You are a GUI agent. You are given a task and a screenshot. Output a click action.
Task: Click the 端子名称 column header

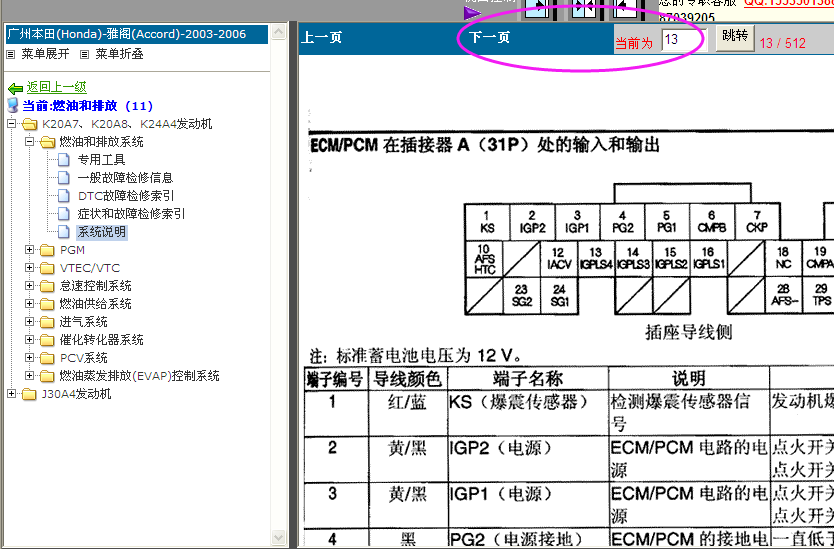528,379
